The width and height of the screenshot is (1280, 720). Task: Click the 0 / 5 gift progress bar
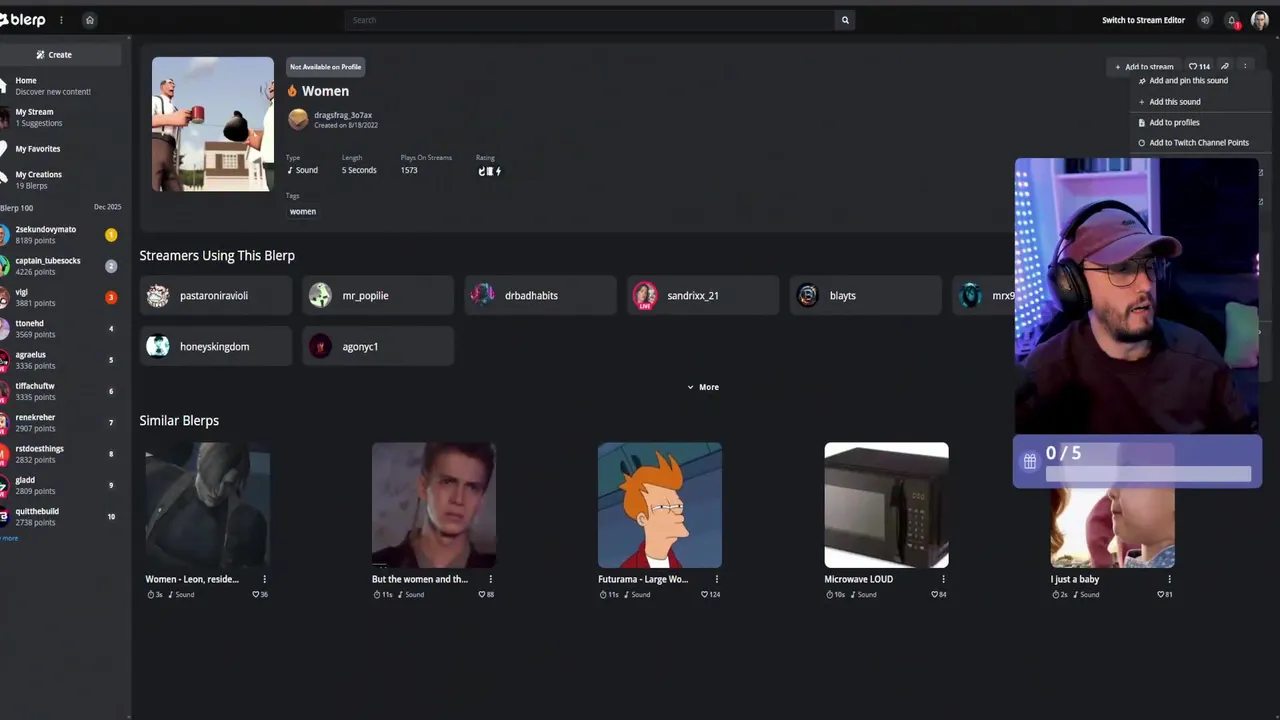[1148, 474]
